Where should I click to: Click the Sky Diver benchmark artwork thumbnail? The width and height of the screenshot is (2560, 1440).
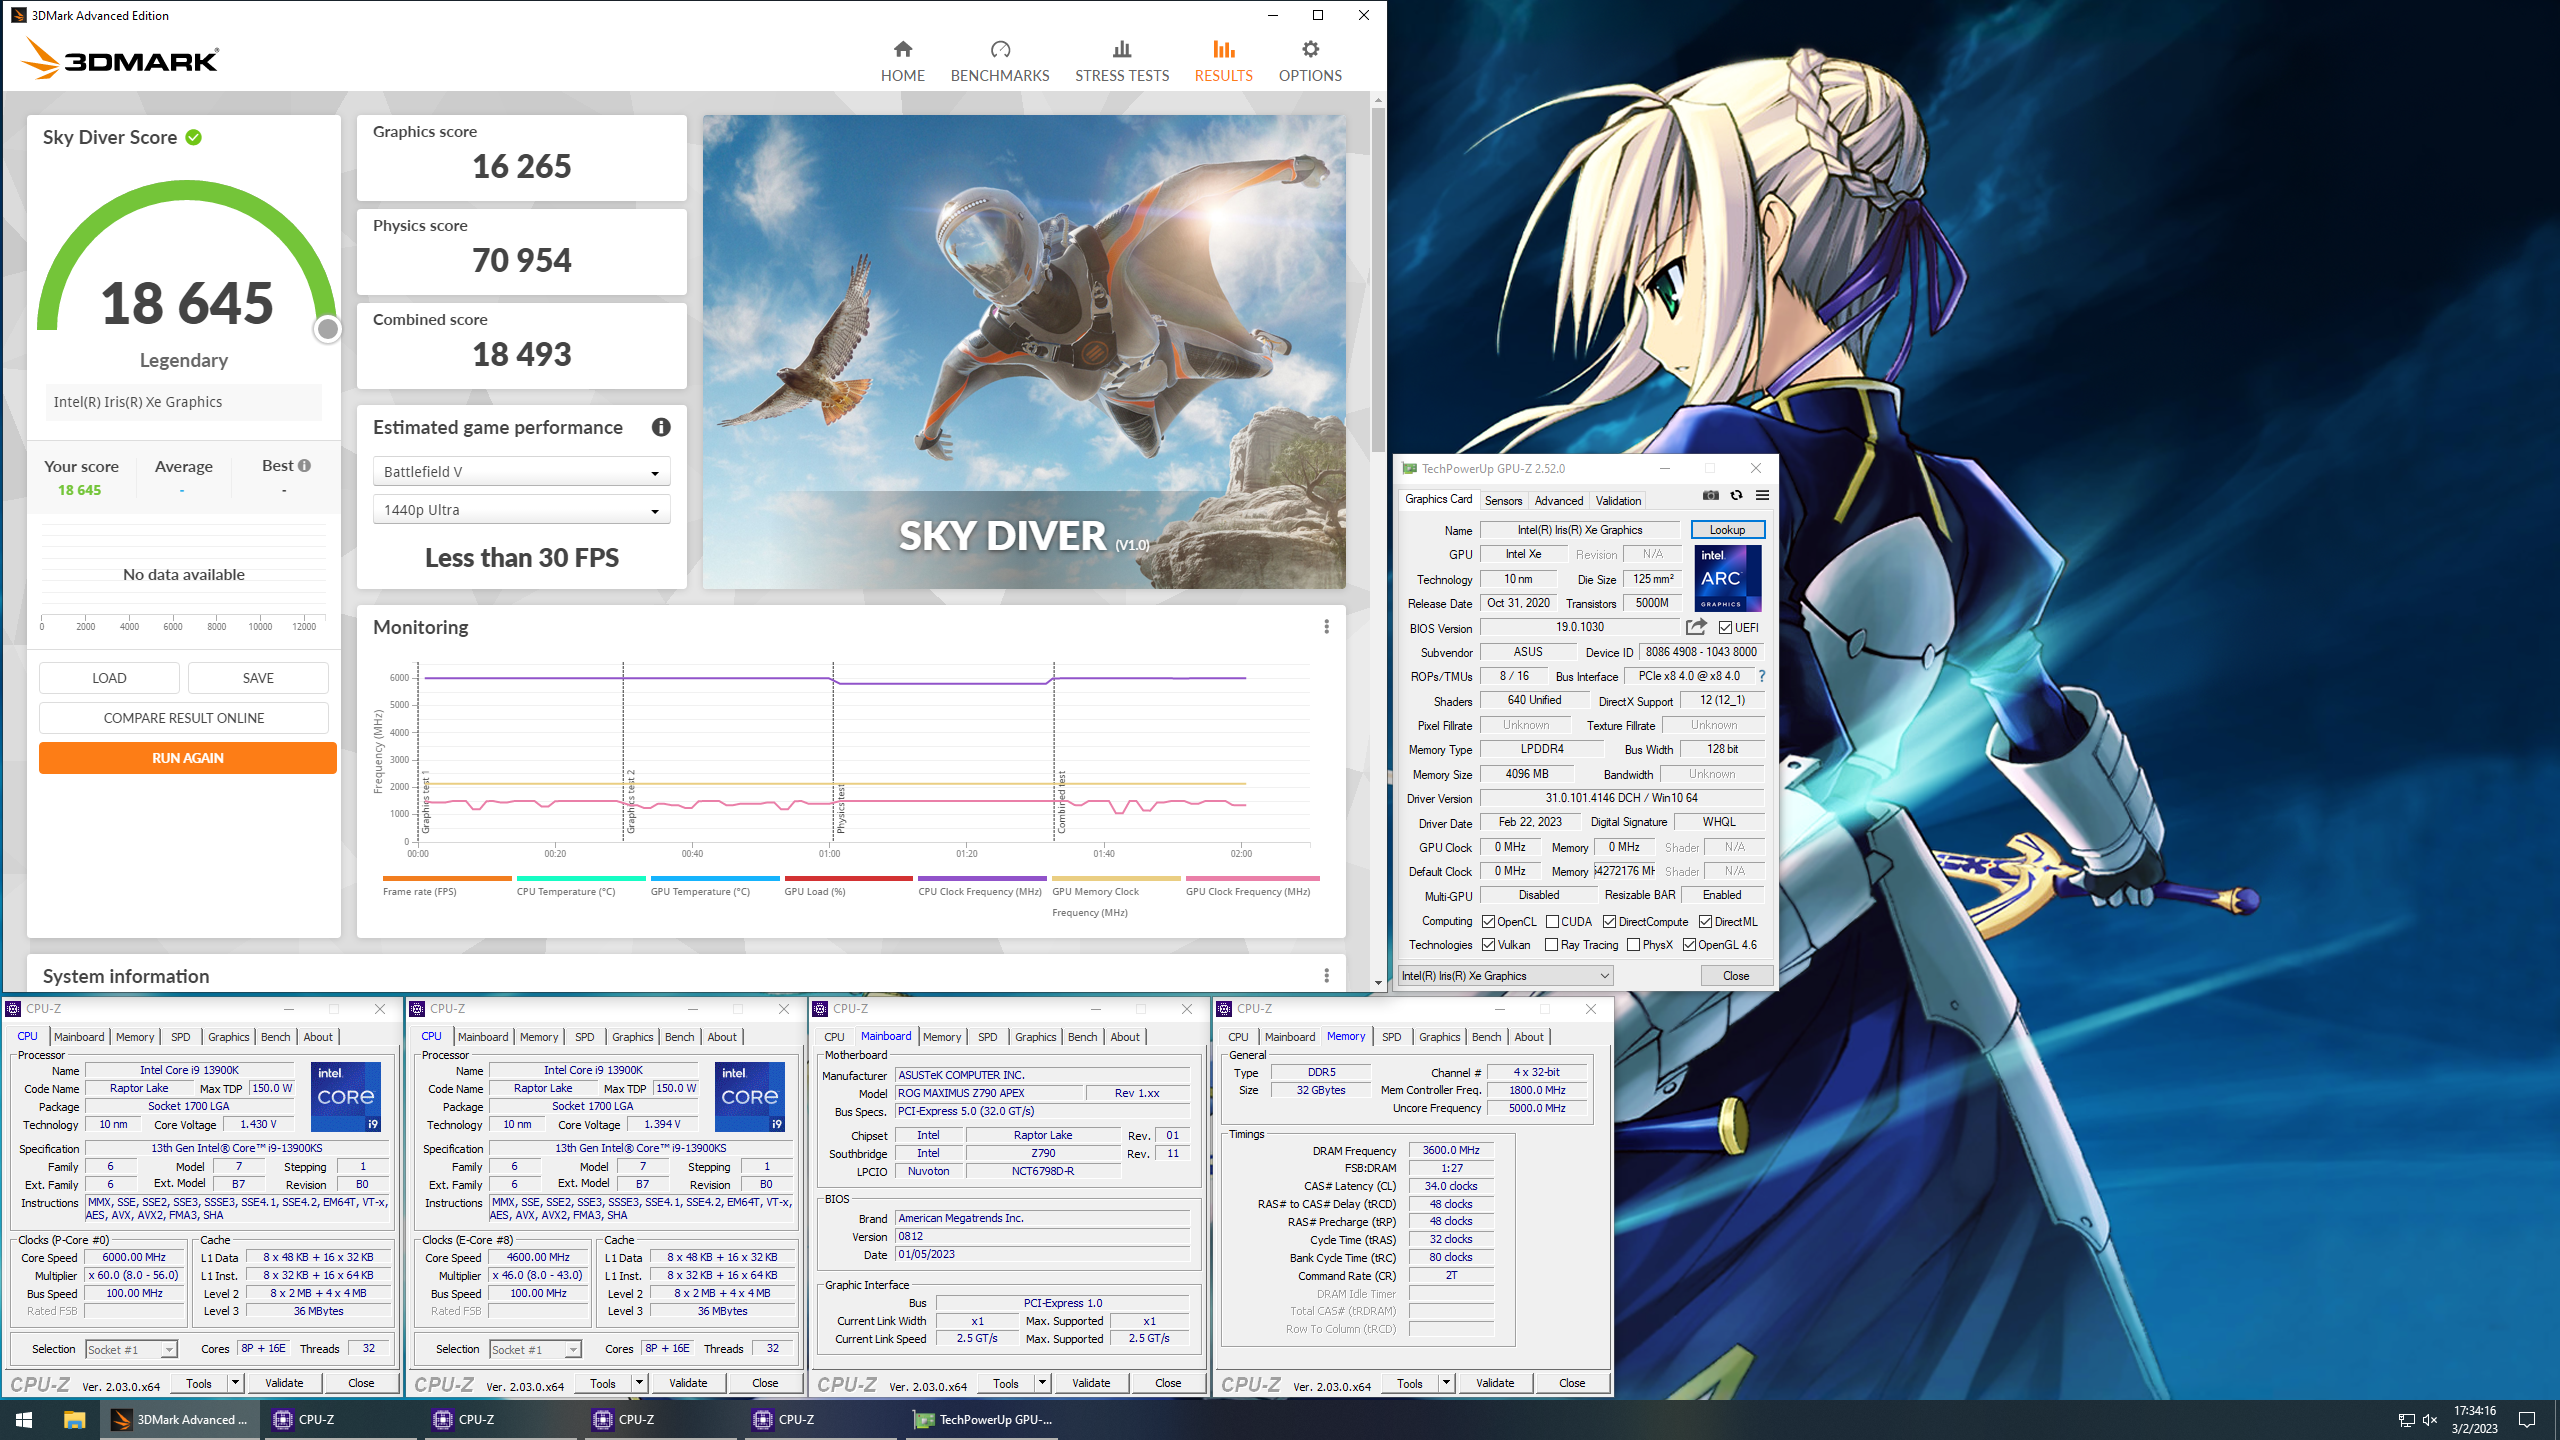pyautogui.click(x=1024, y=351)
